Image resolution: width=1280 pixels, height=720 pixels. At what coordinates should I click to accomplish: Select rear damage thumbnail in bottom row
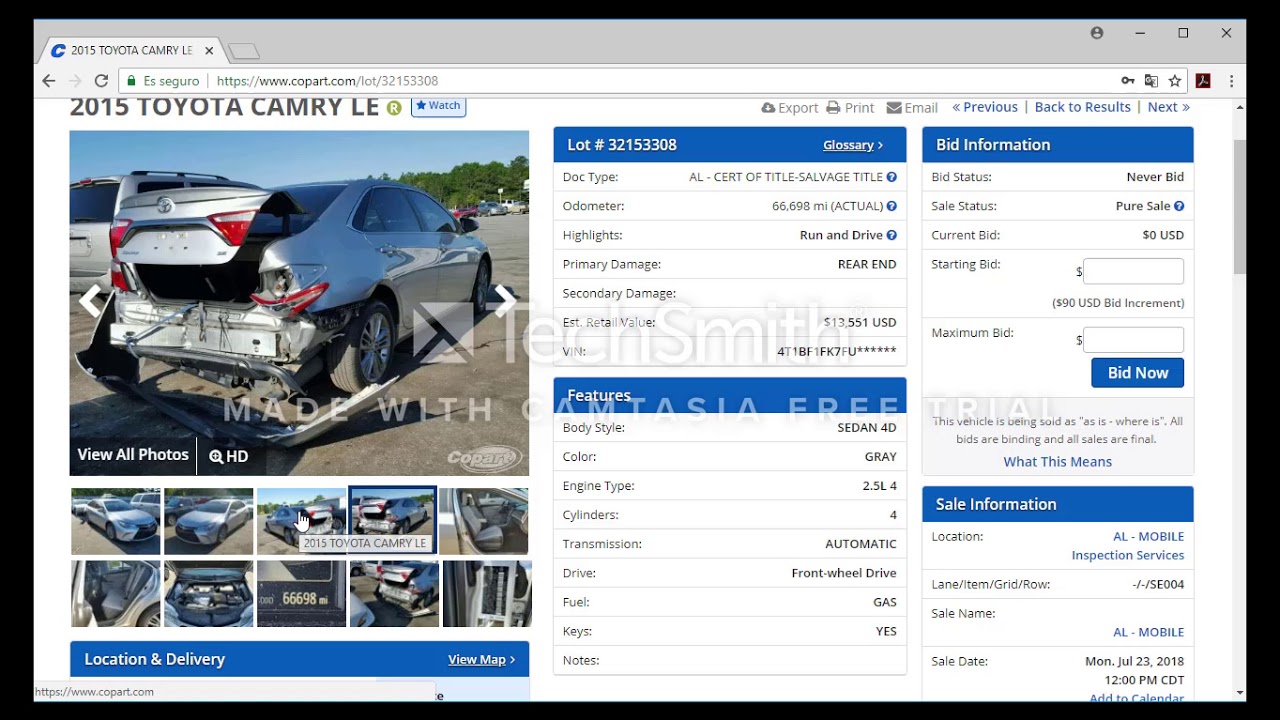[x=394, y=594]
